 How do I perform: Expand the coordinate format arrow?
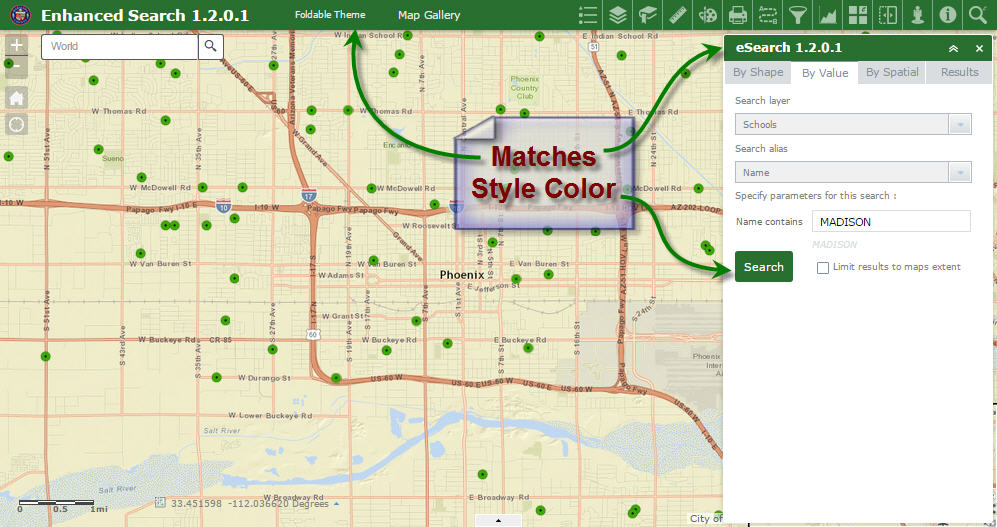tap(336, 503)
